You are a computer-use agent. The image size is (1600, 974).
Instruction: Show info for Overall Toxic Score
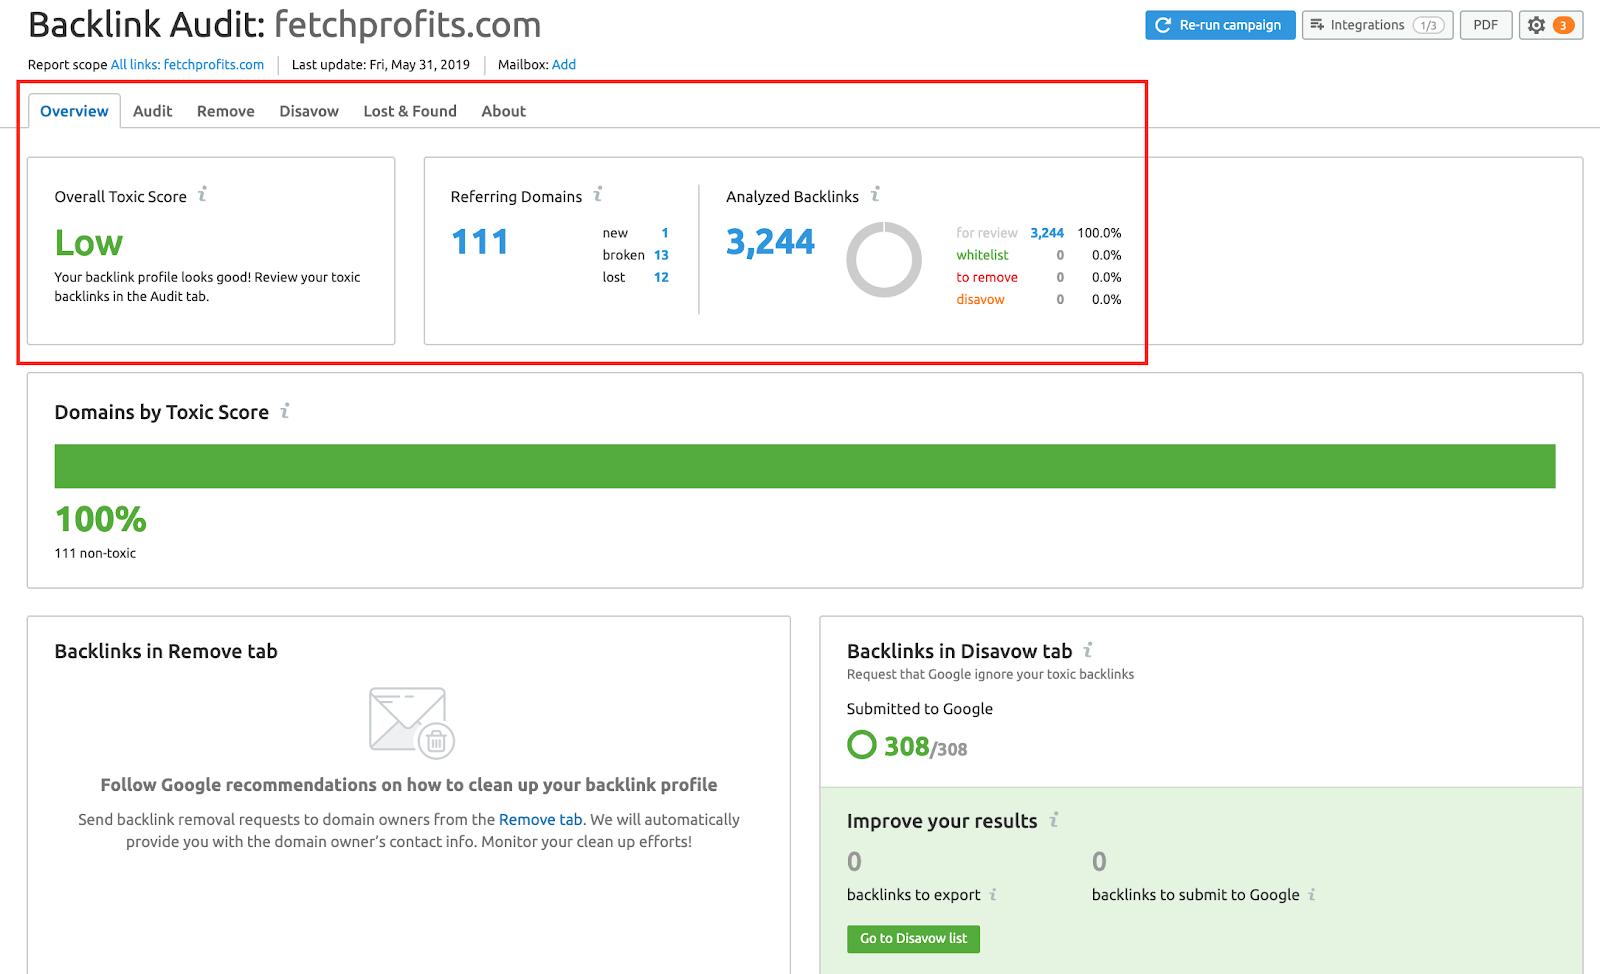coord(202,194)
